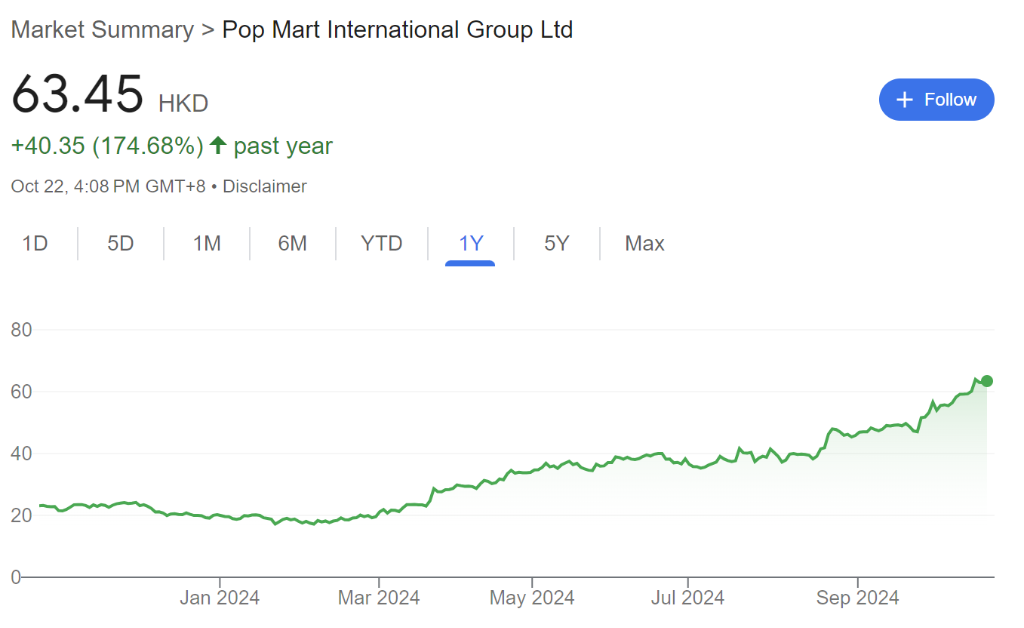Screen dimensions: 1024x628
Task: Open the Disclaimer link
Action: (264, 187)
